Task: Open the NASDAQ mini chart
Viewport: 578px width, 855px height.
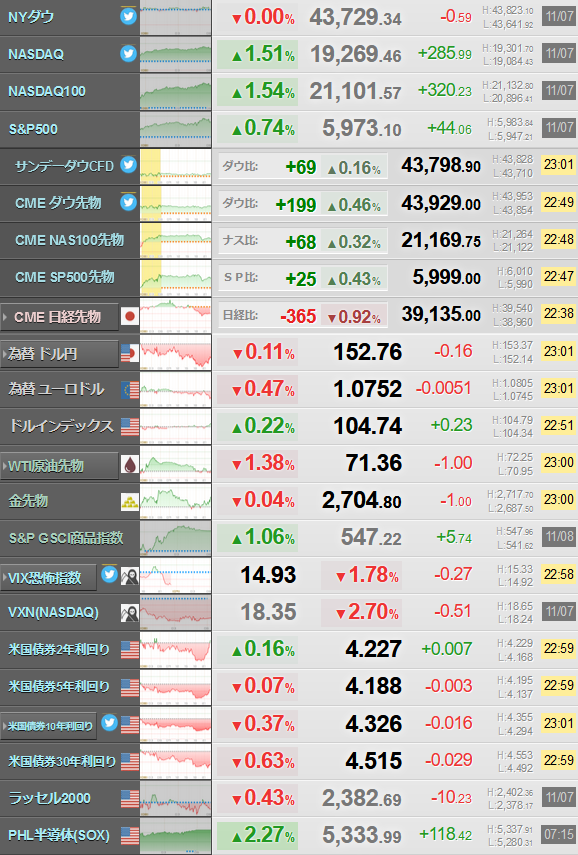Action: [176, 54]
